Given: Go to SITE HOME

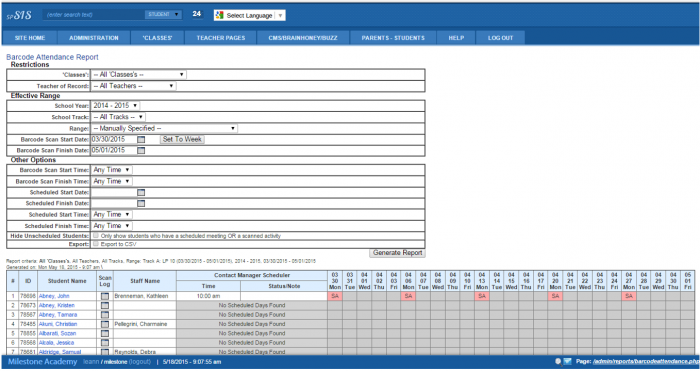Looking at the screenshot, I should pyautogui.click(x=30, y=38).
